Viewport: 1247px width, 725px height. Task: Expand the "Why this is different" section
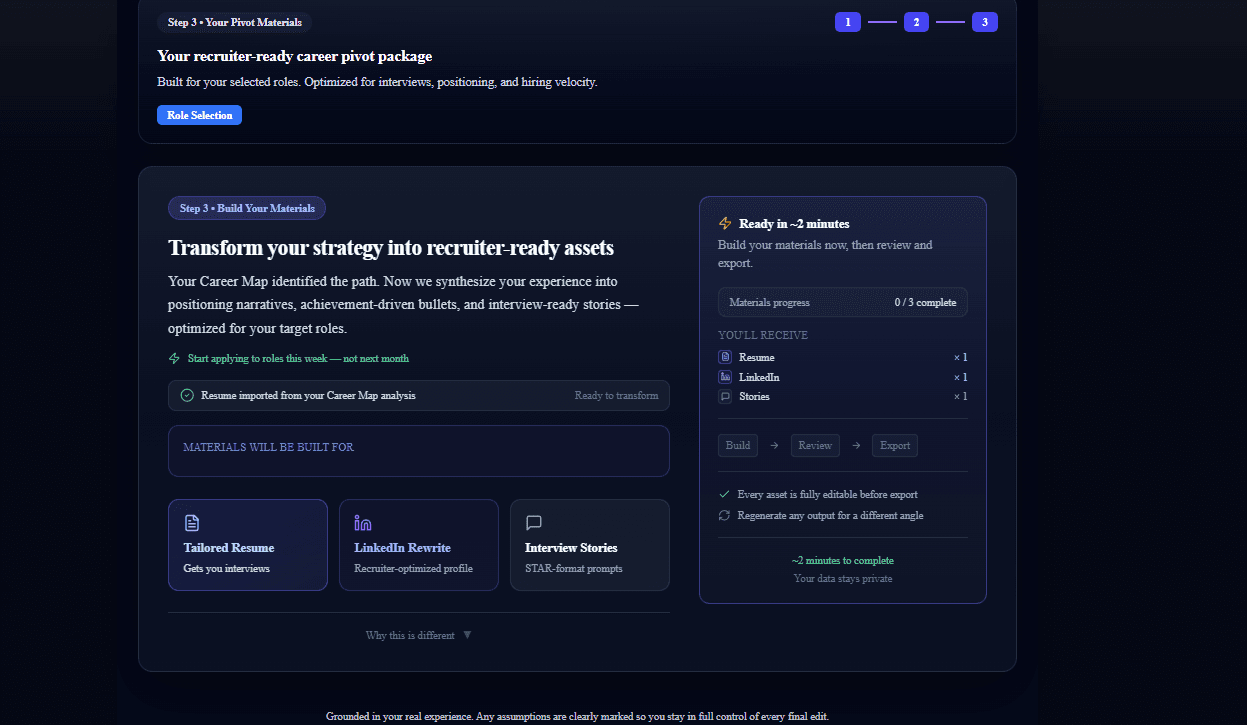coord(418,634)
